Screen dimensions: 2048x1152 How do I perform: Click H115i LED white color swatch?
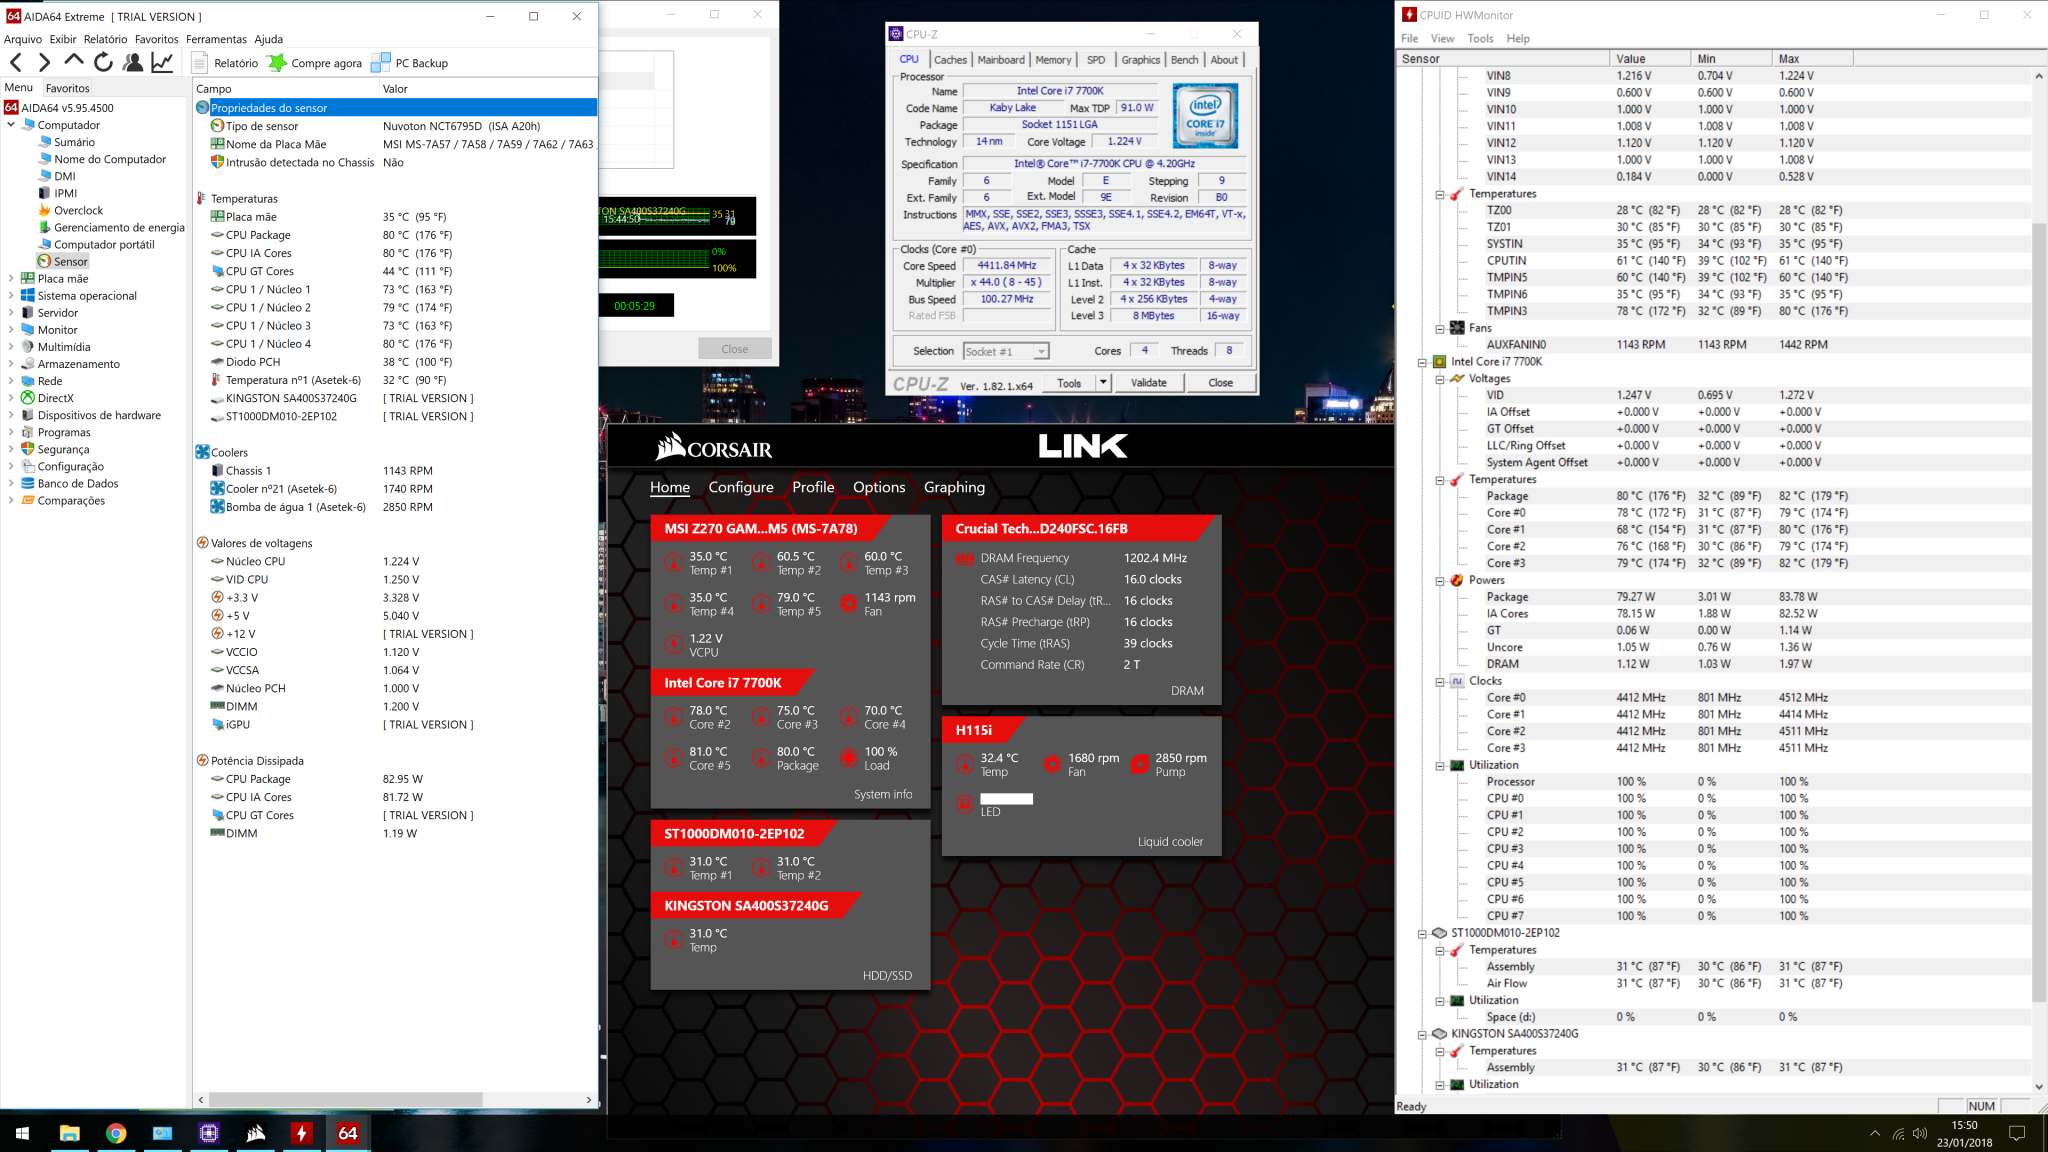[1006, 799]
